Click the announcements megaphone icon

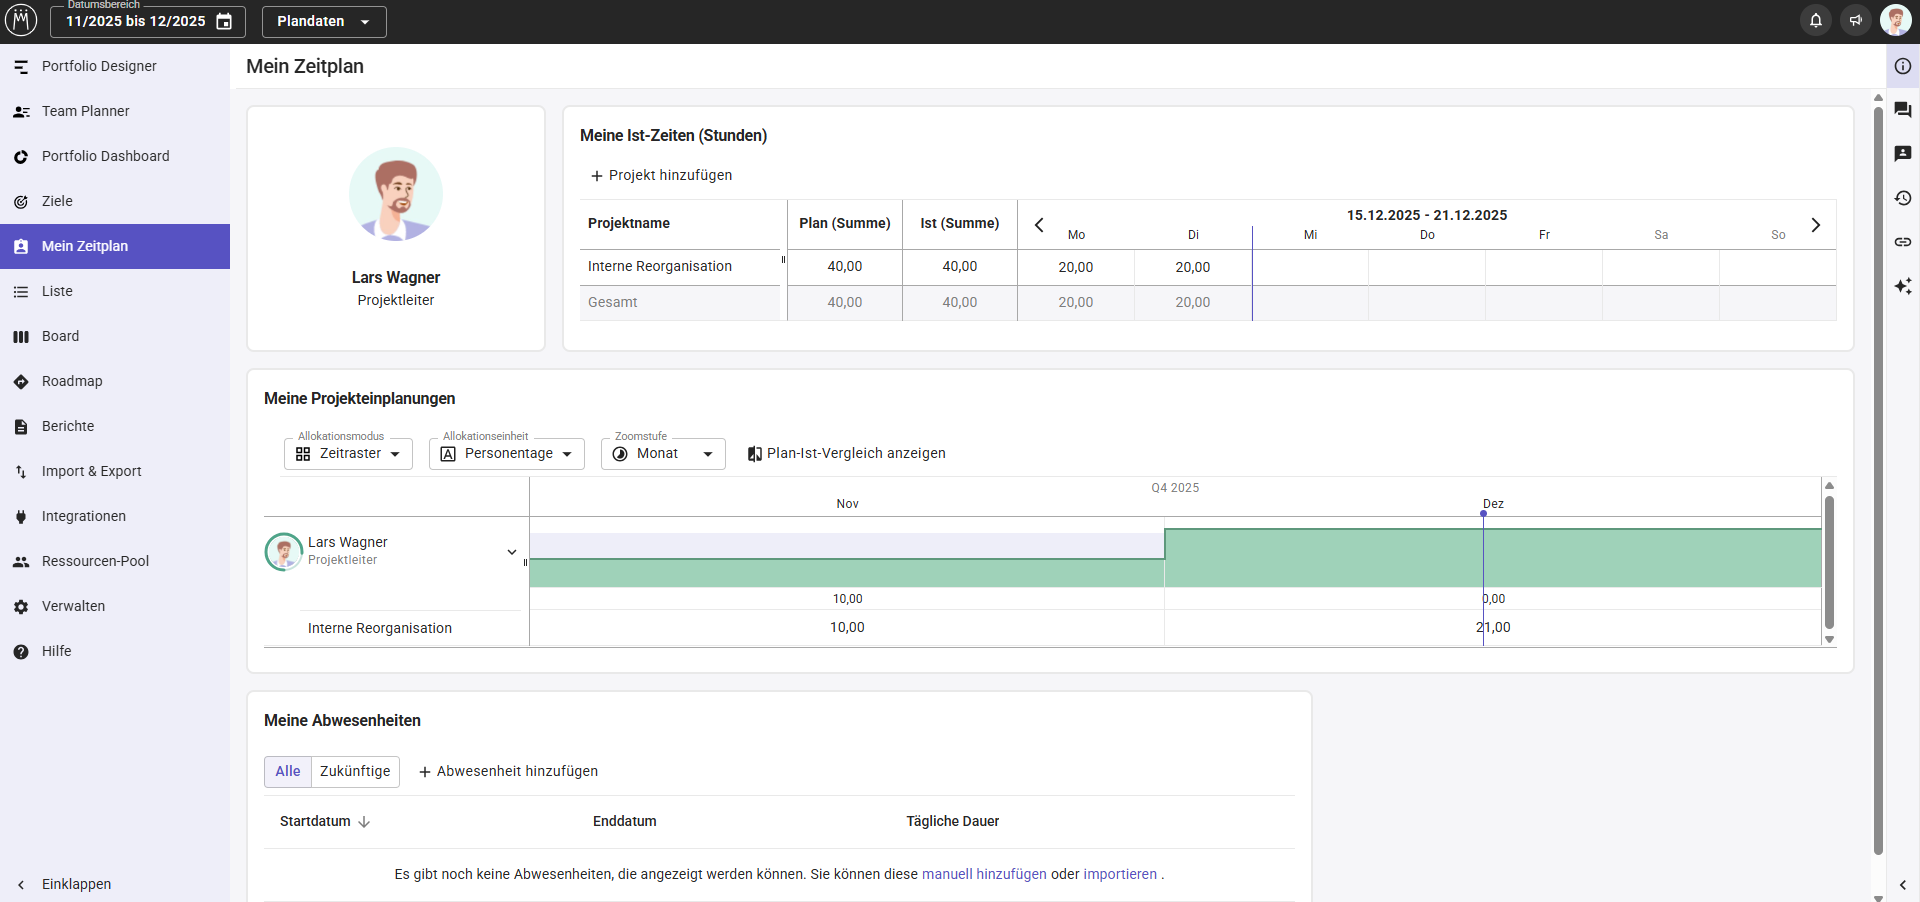tap(1856, 21)
